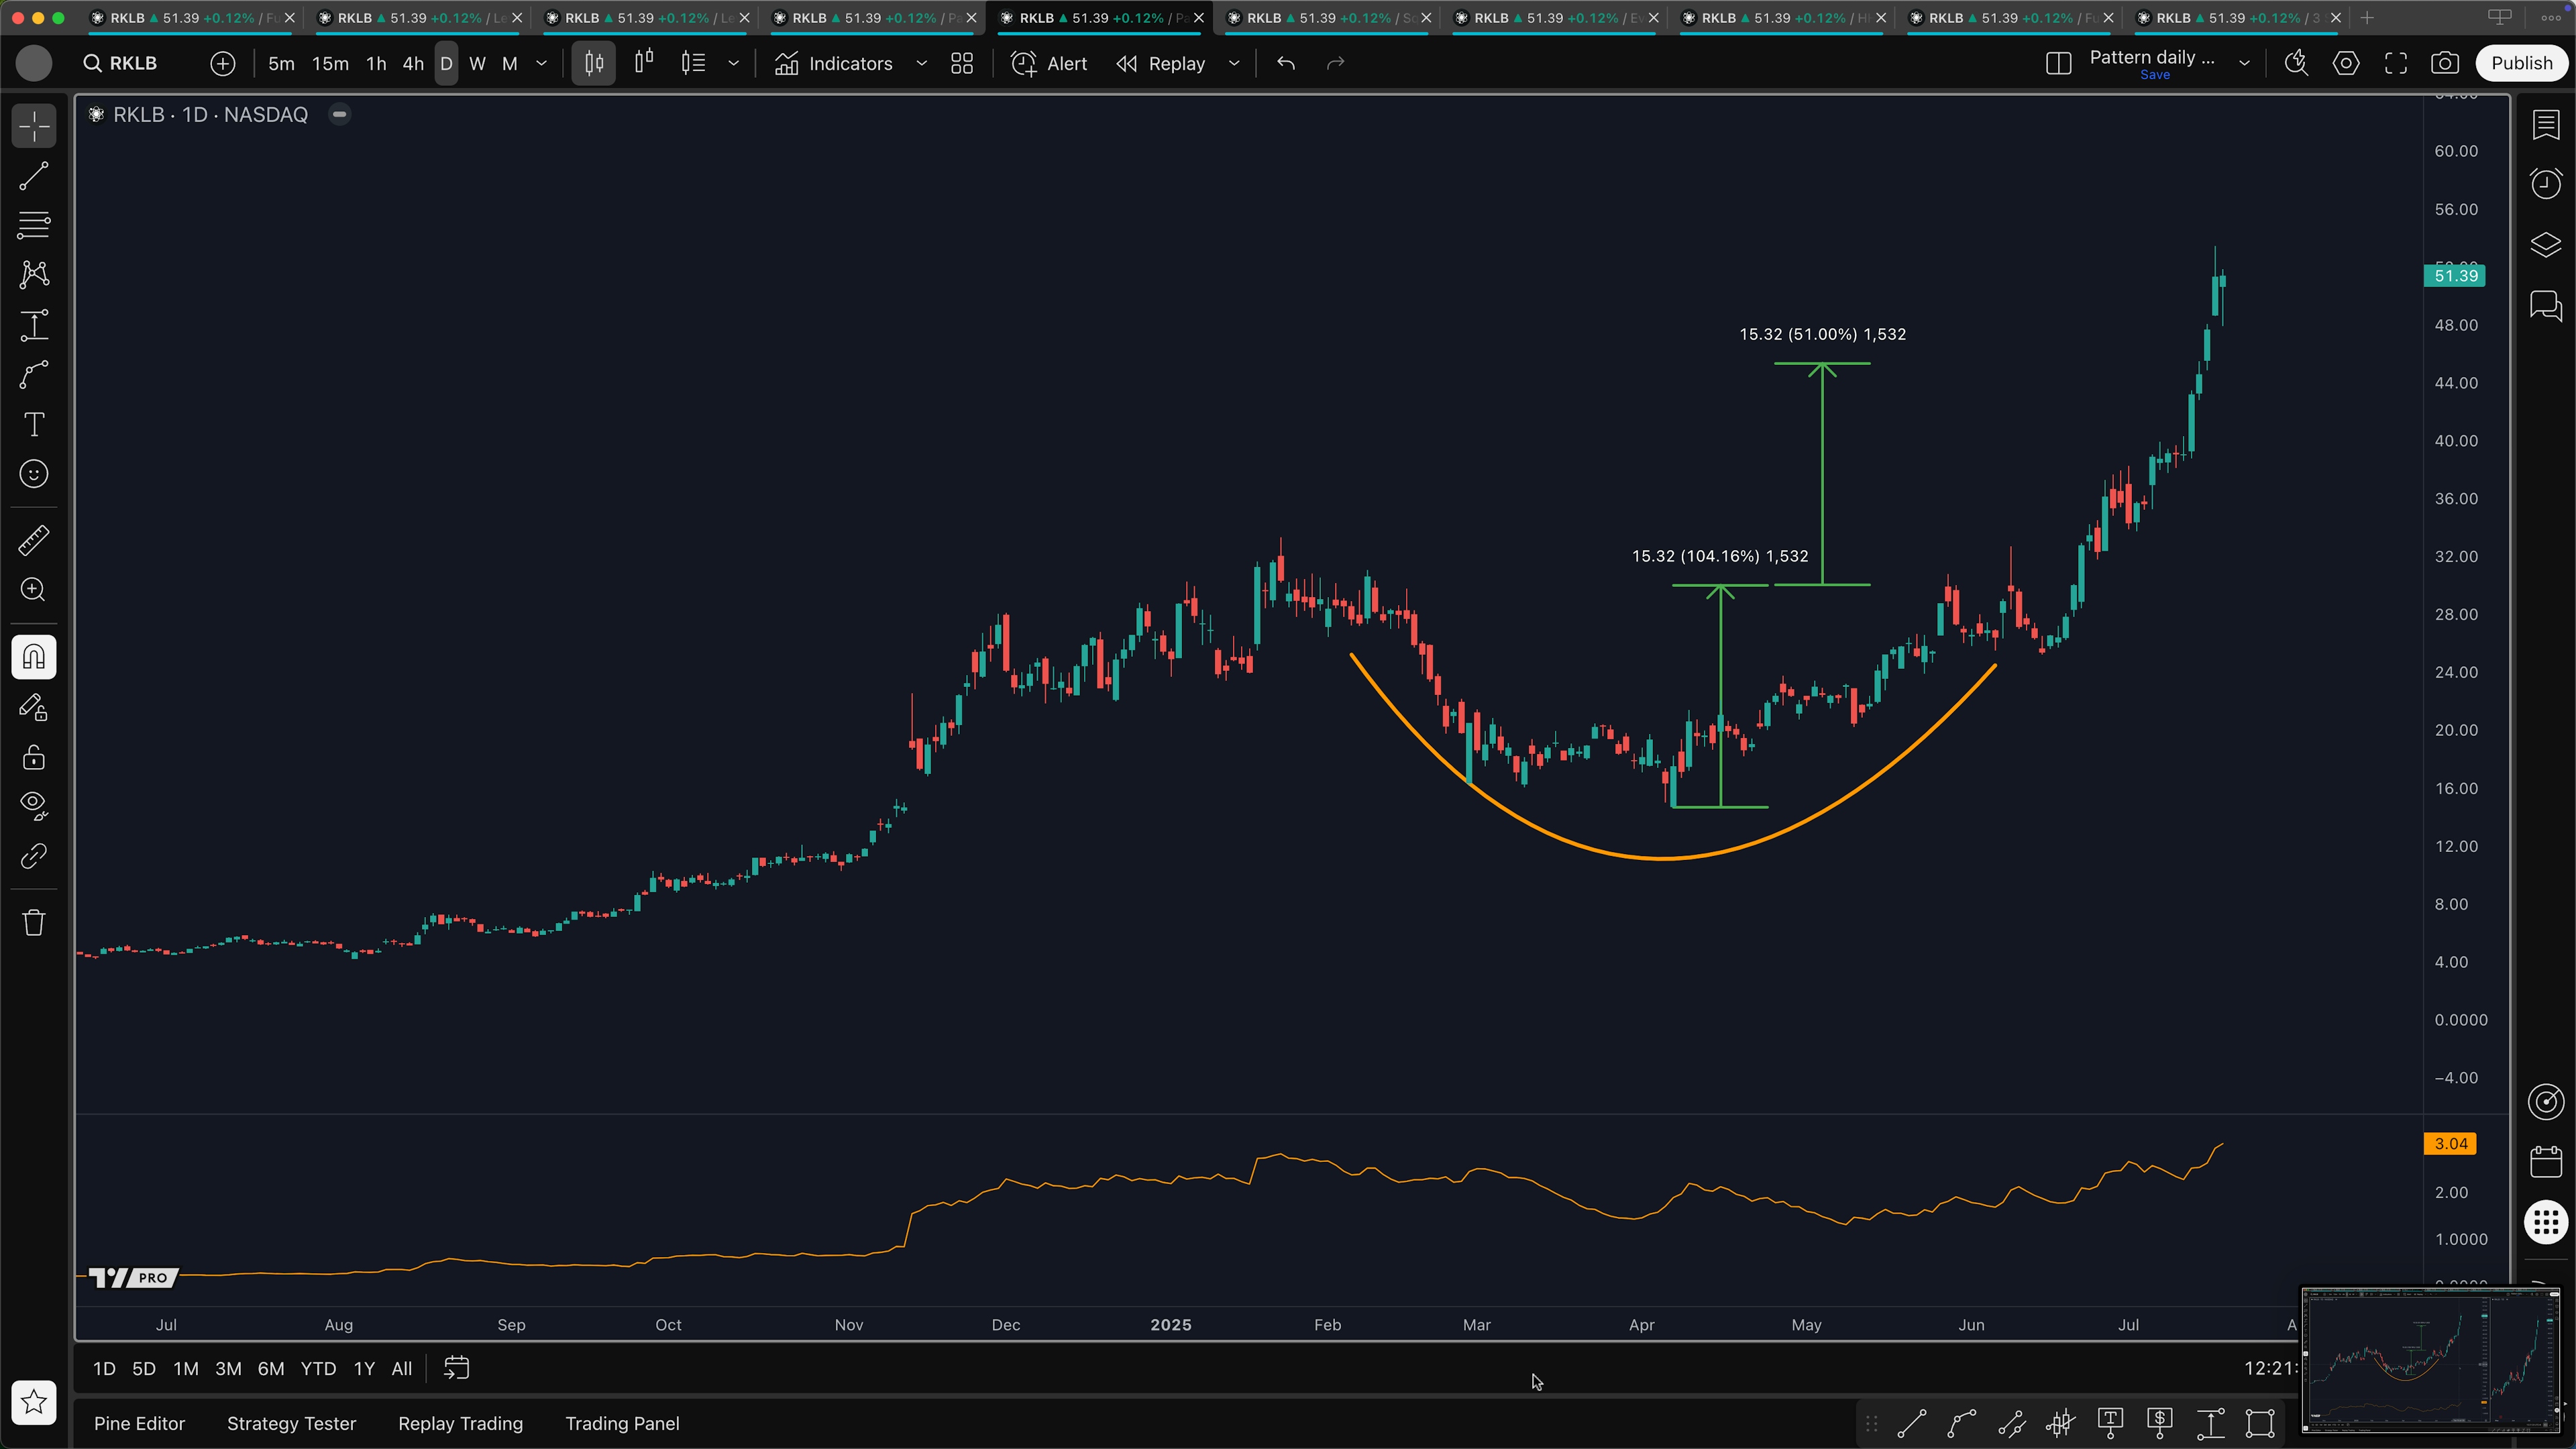Set date range to All

coord(402,1369)
